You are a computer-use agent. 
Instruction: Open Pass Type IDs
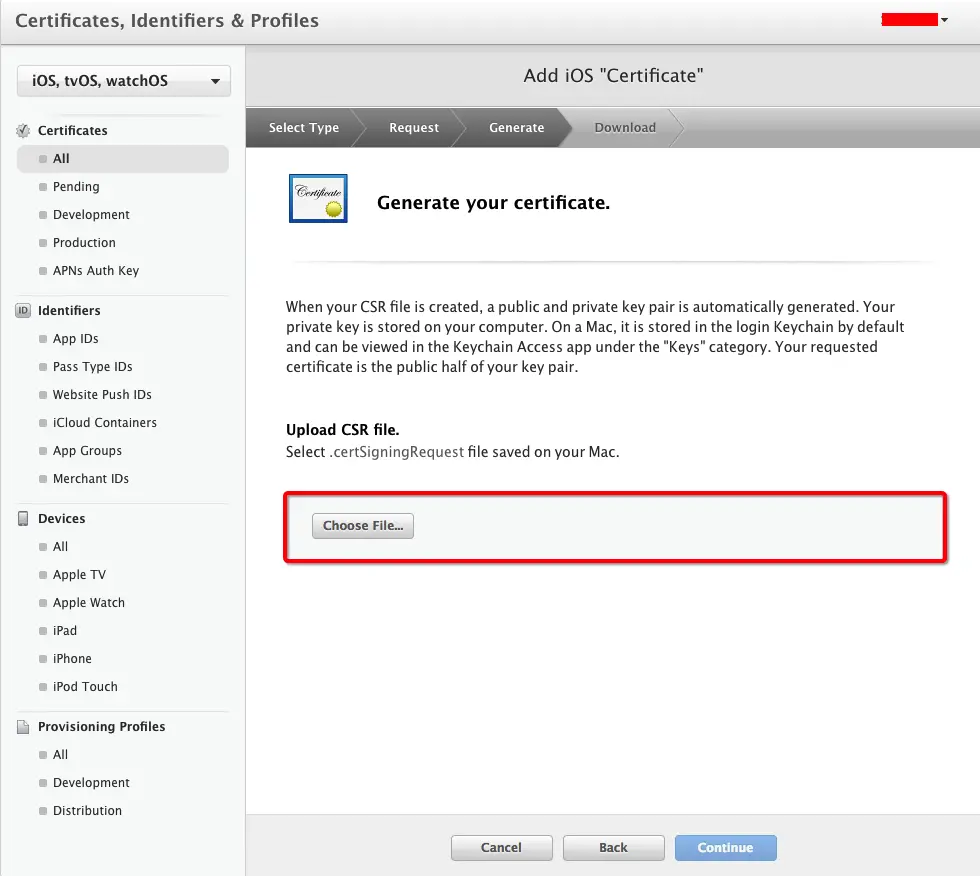coord(92,367)
